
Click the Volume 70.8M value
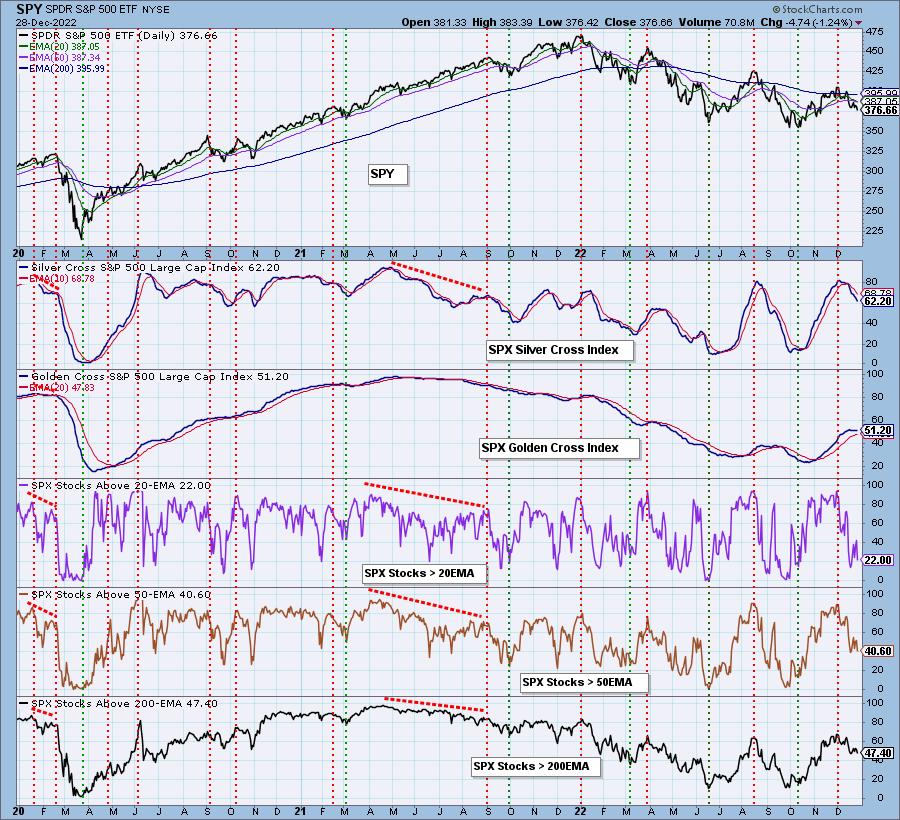(716, 22)
